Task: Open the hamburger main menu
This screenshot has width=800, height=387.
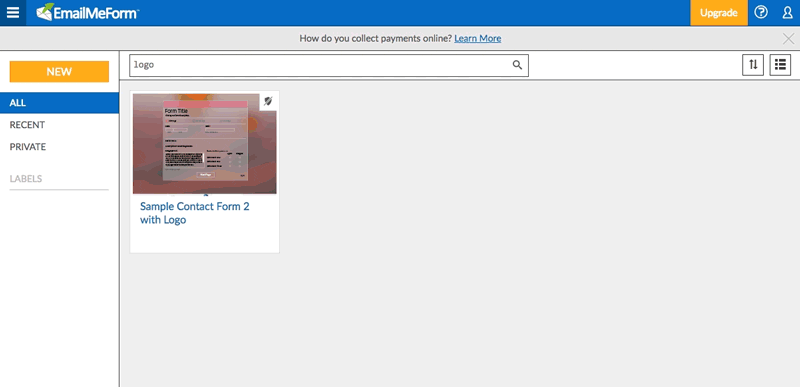Action: [x=13, y=13]
